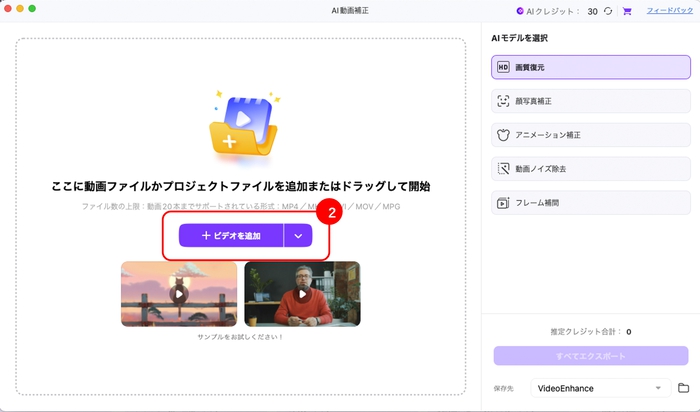This screenshot has height=412, width=700.
Task: Click the denoise icon of 動画ノイズ除去
Action: pos(503,169)
